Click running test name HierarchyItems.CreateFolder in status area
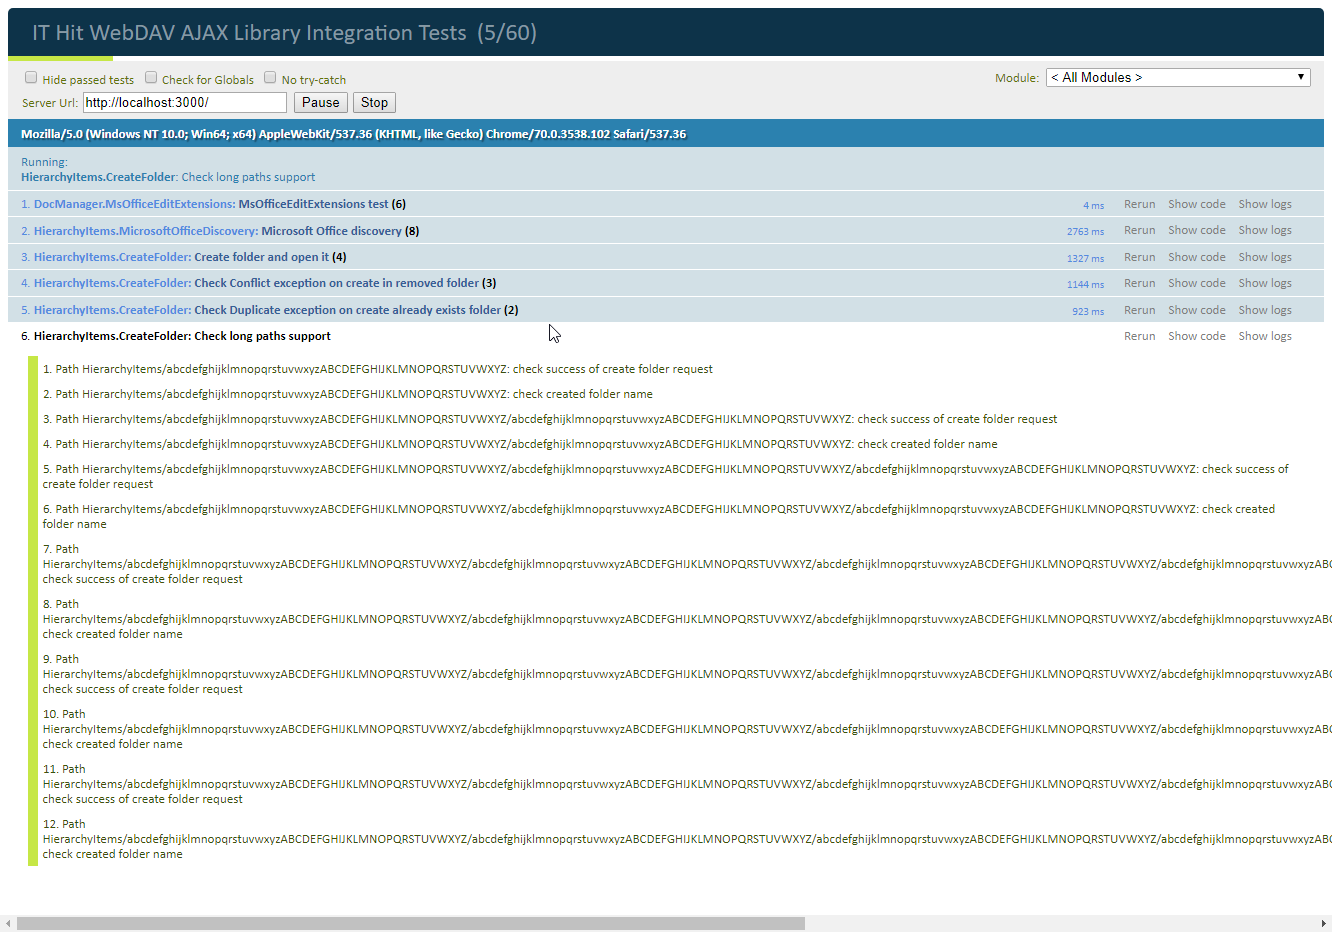1332x932 pixels. pyautogui.click(x=99, y=177)
